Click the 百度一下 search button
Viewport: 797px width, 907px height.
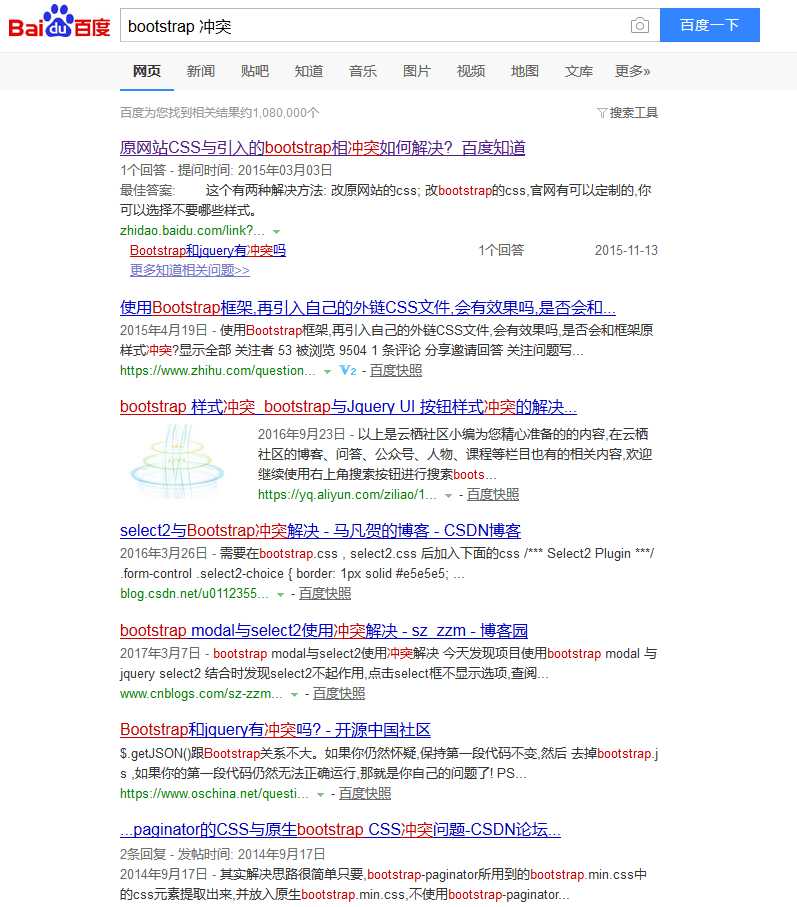710,25
